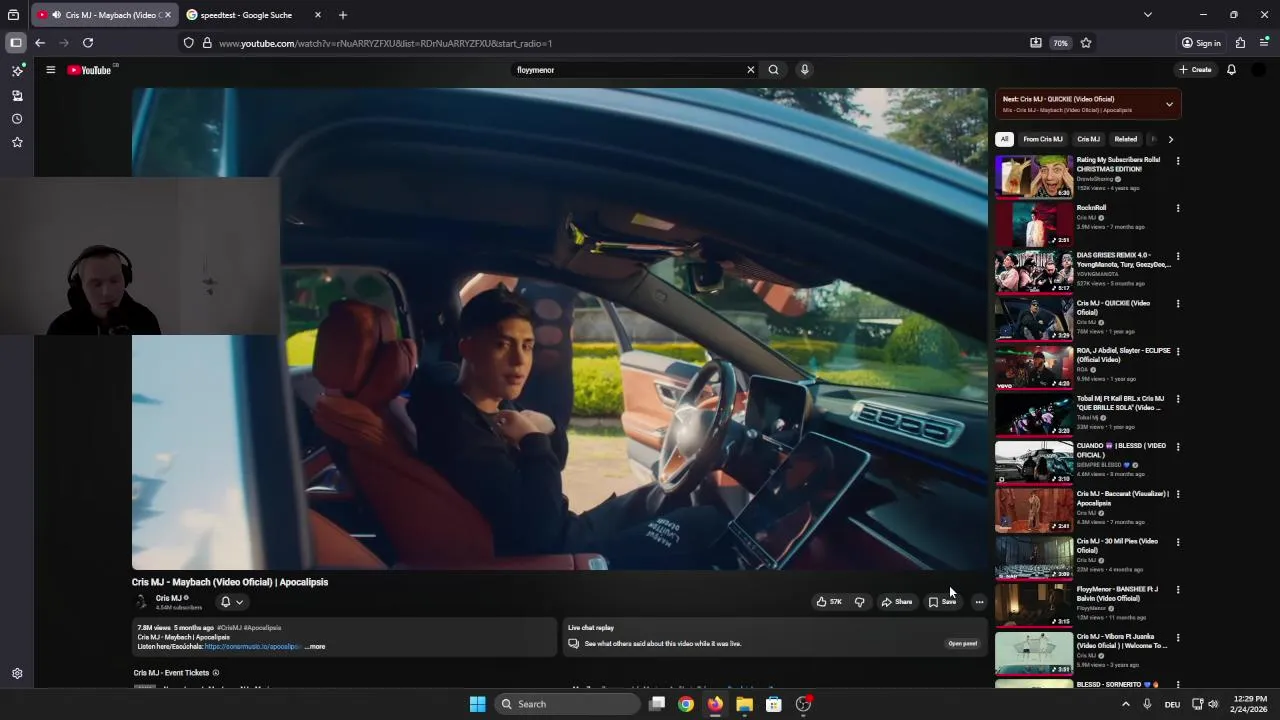Viewport: 1280px width, 720px height.
Task: Open sidebar history clock icon
Action: 17,119
